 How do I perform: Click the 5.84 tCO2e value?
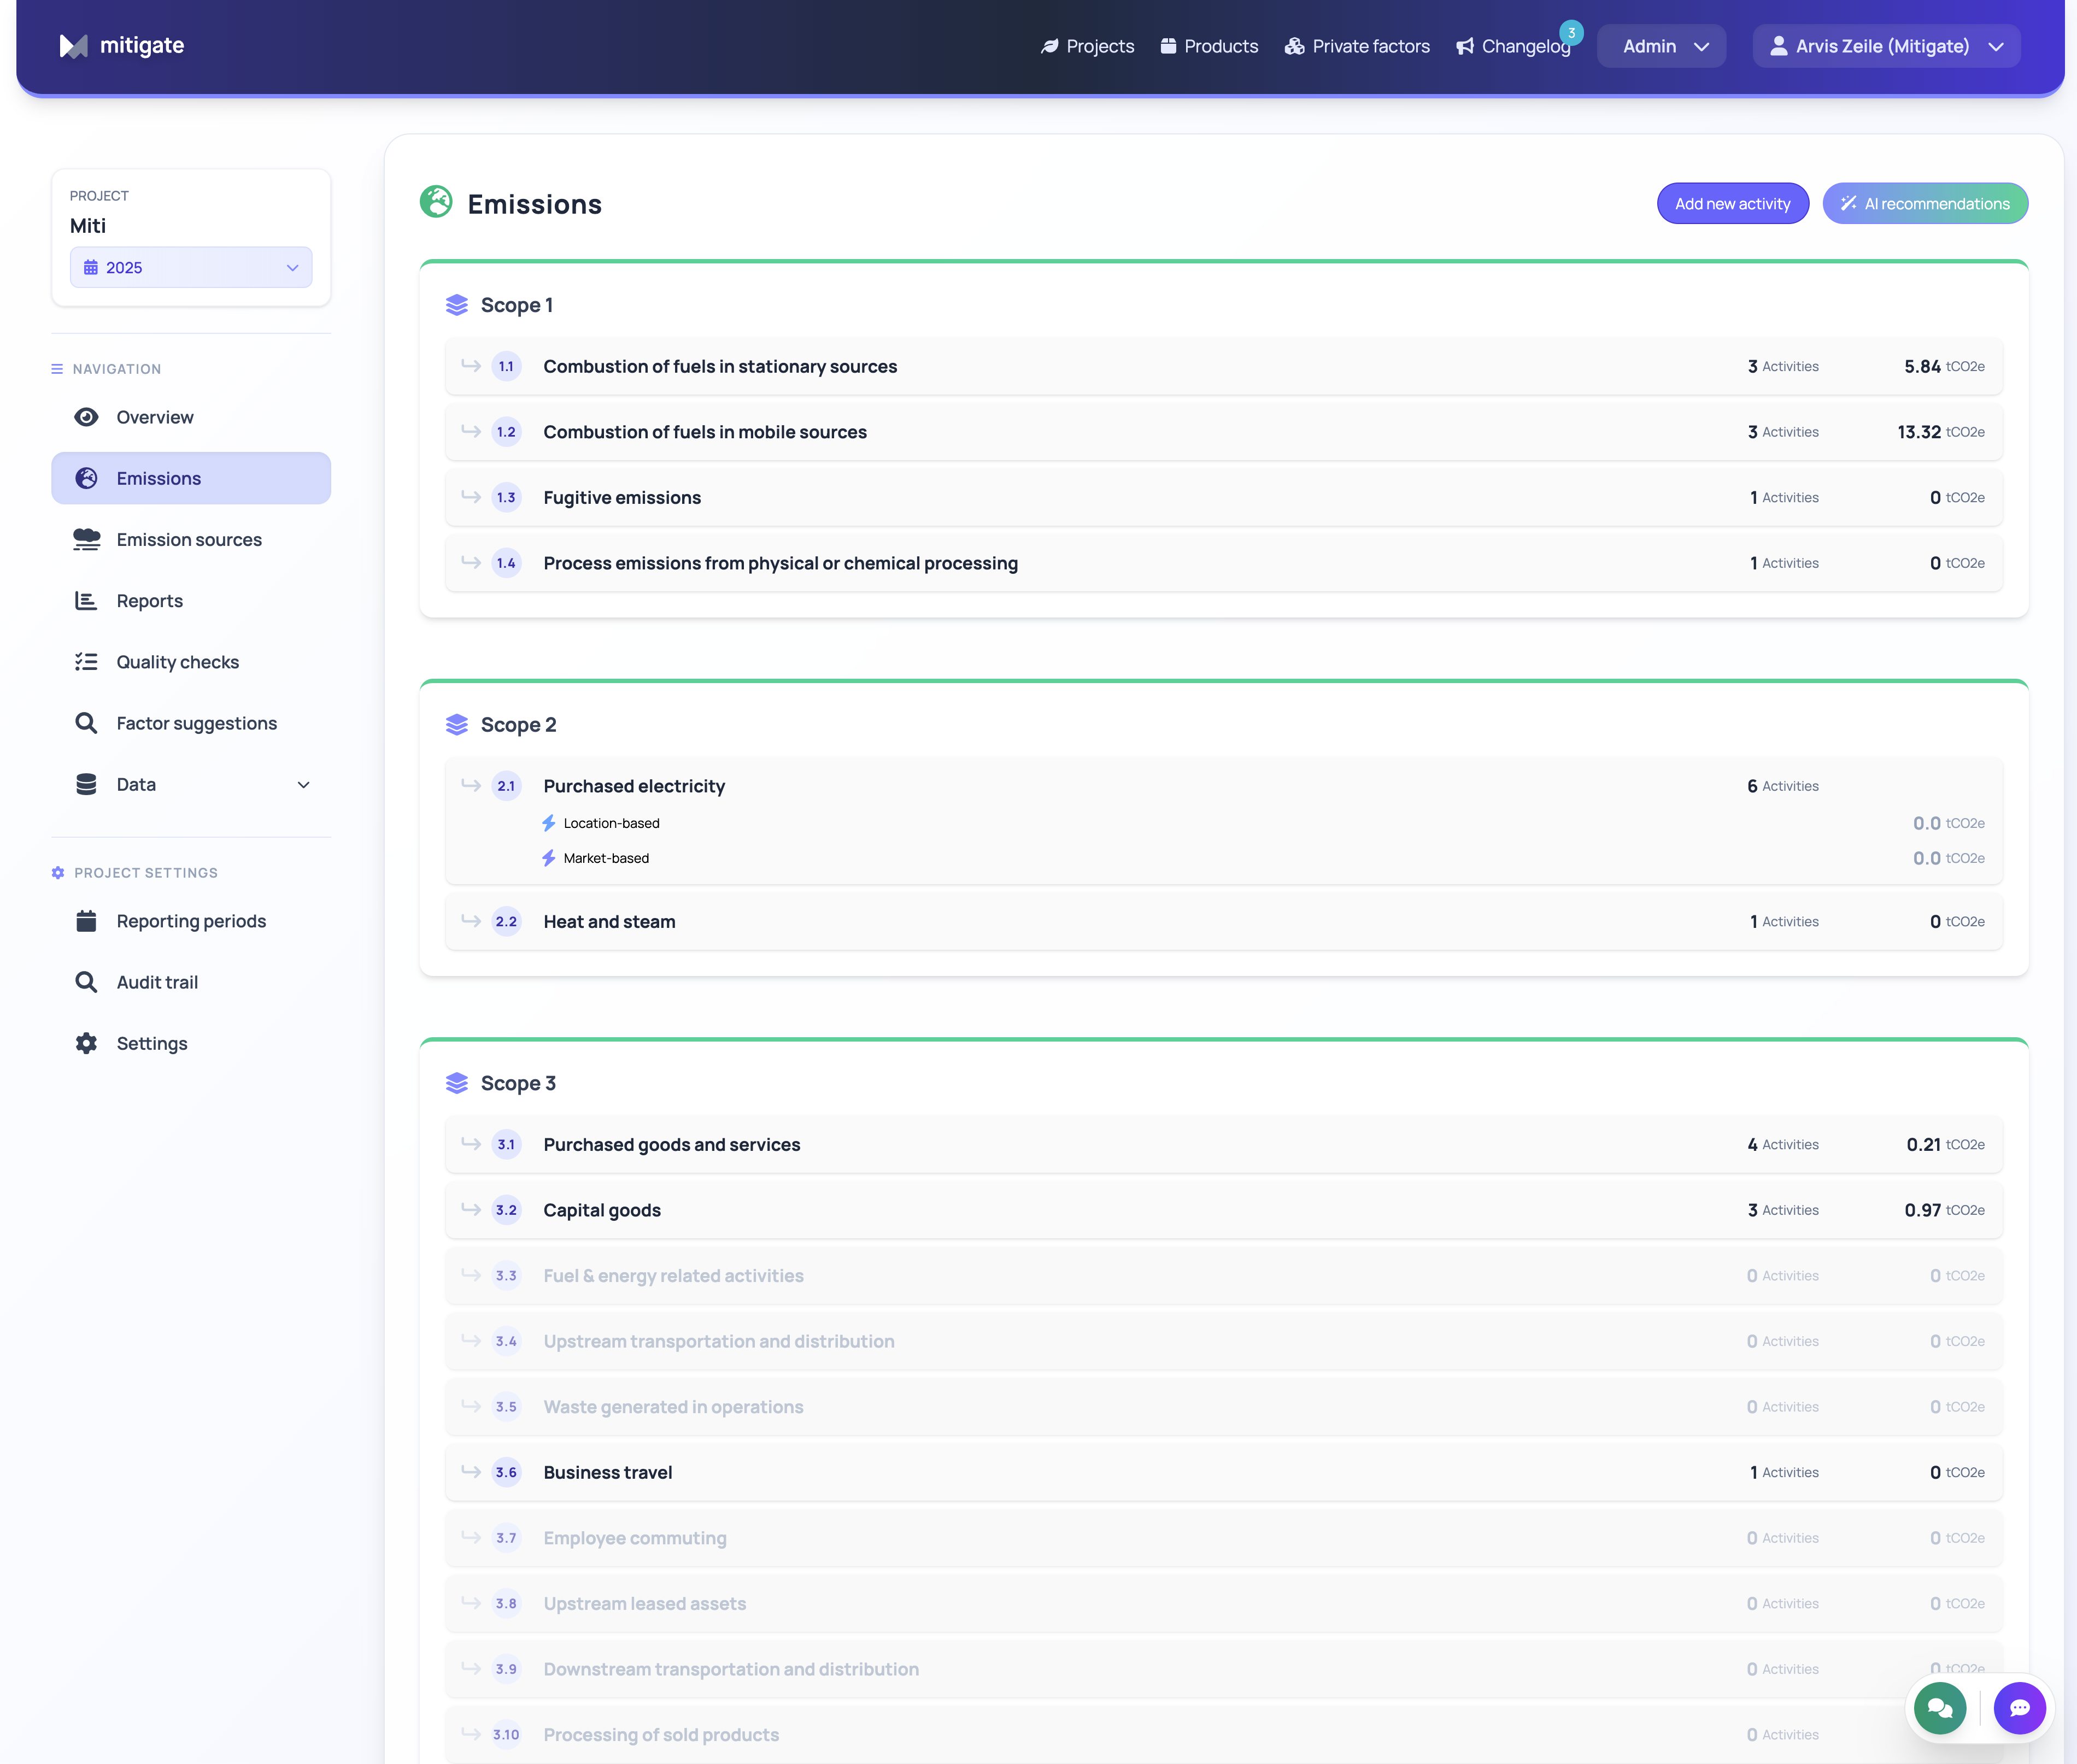pyautogui.click(x=1944, y=366)
